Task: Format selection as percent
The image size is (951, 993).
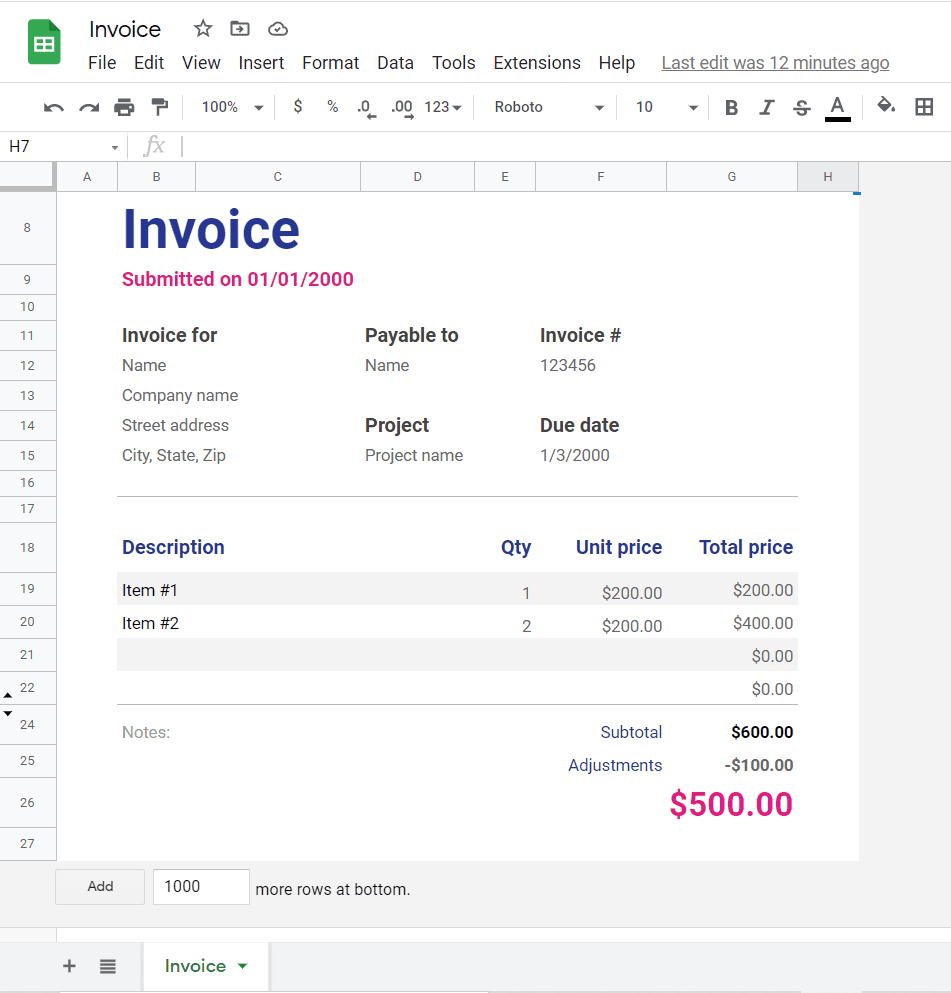Action: click(332, 107)
